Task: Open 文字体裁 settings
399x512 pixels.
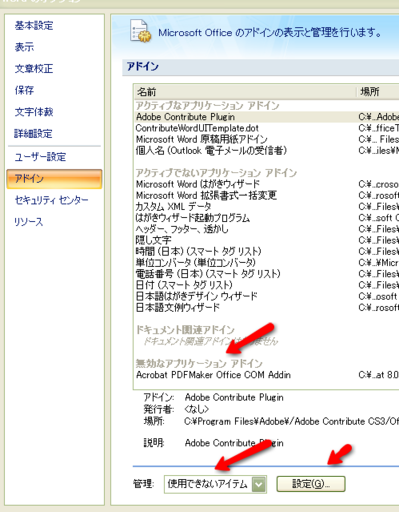Action: [x=34, y=112]
